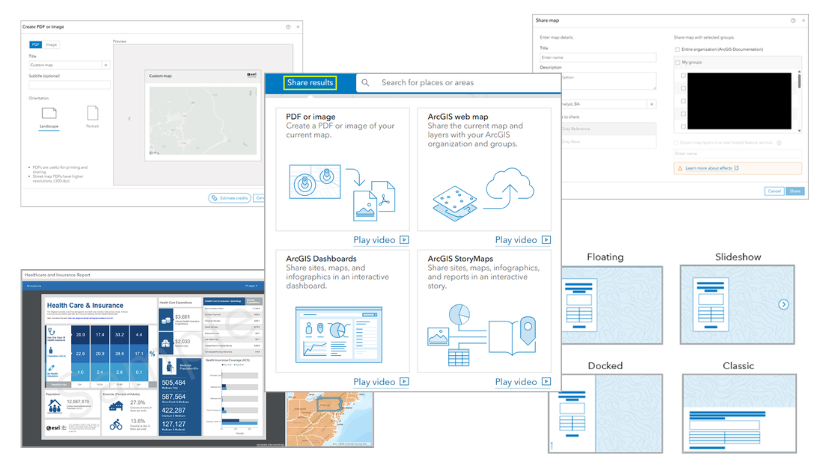The image size is (826, 465).
Task: Click the family population icon in infographic
Action: click(x=54, y=406)
